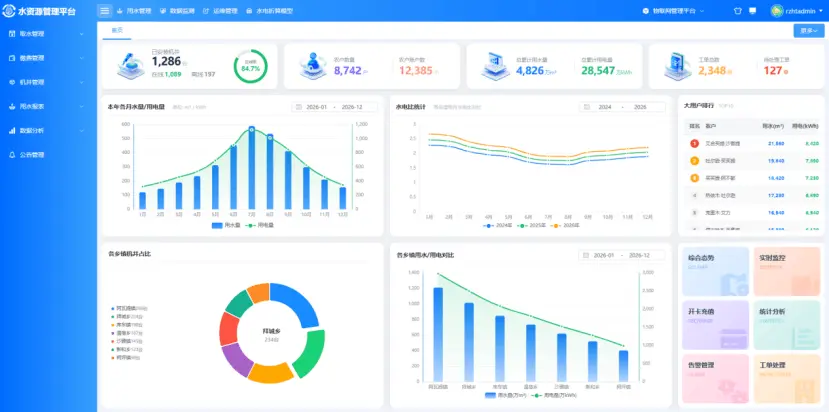Open the 工单处理 shortcut card
This screenshot has width=830, height=412.
click(787, 379)
